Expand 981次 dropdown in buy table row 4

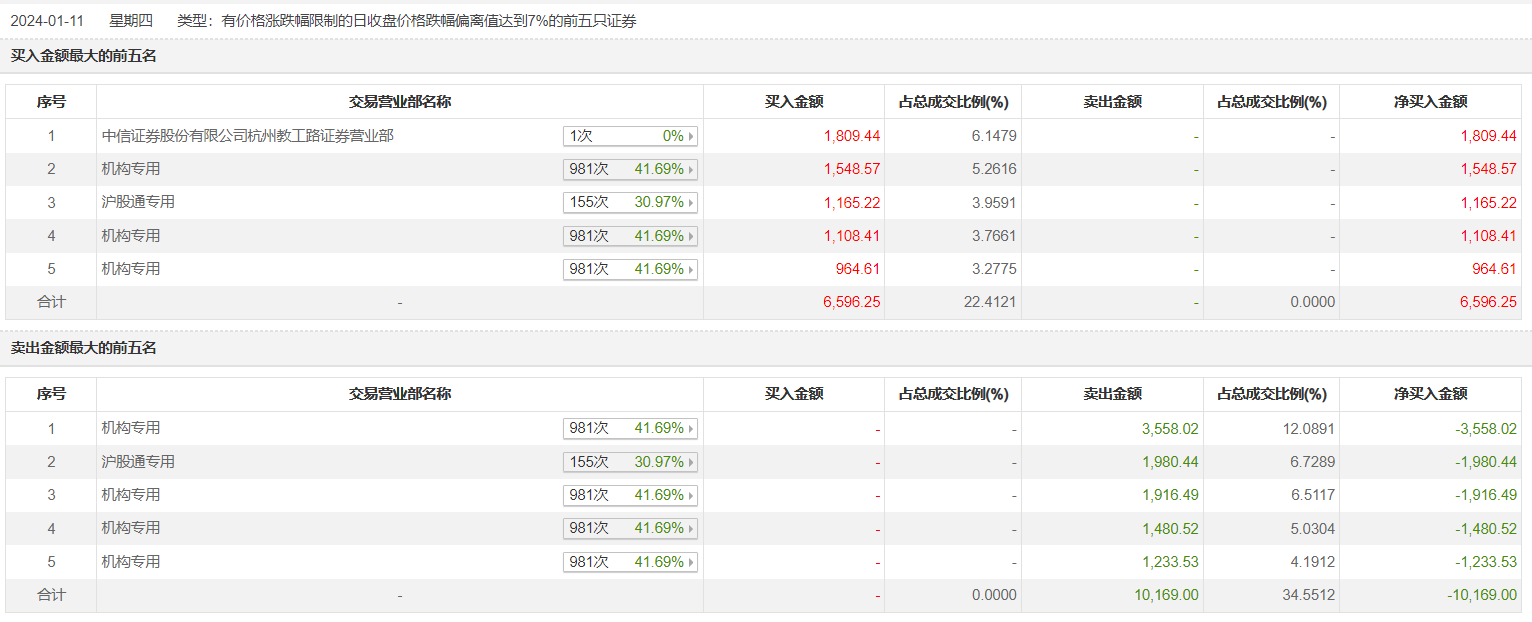point(630,236)
